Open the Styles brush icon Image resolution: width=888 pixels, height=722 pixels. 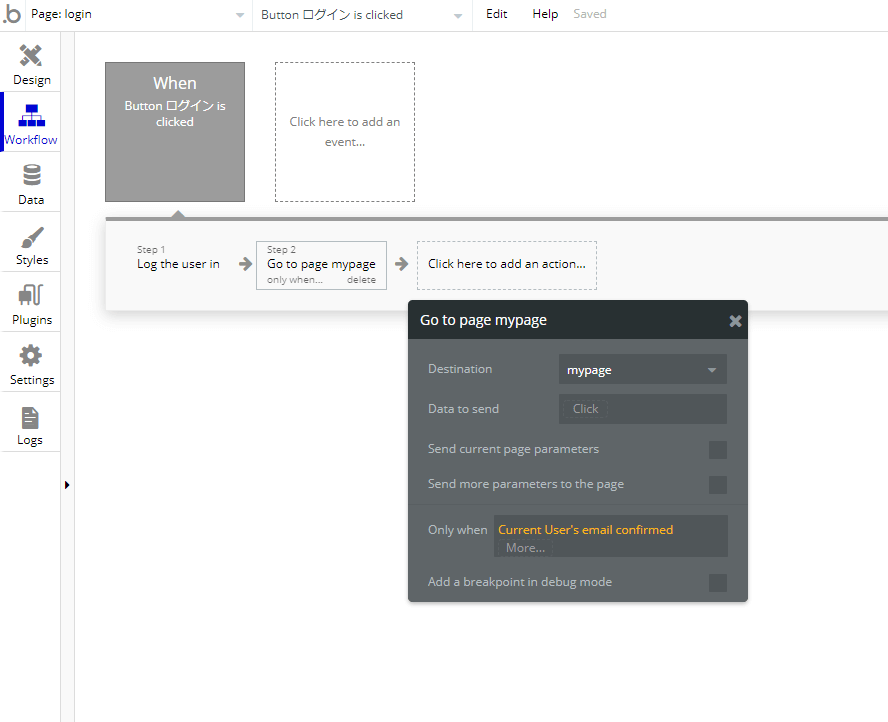[32, 237]
